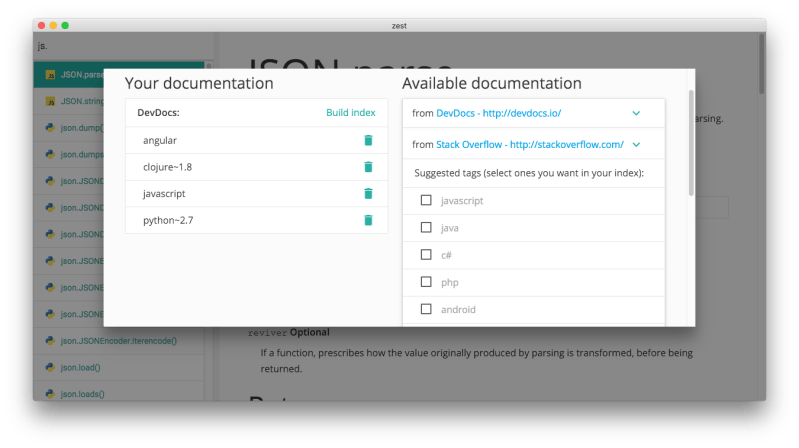
Task: Click the dialog's vertical scrollbar thumb
Action: (691, 143)
